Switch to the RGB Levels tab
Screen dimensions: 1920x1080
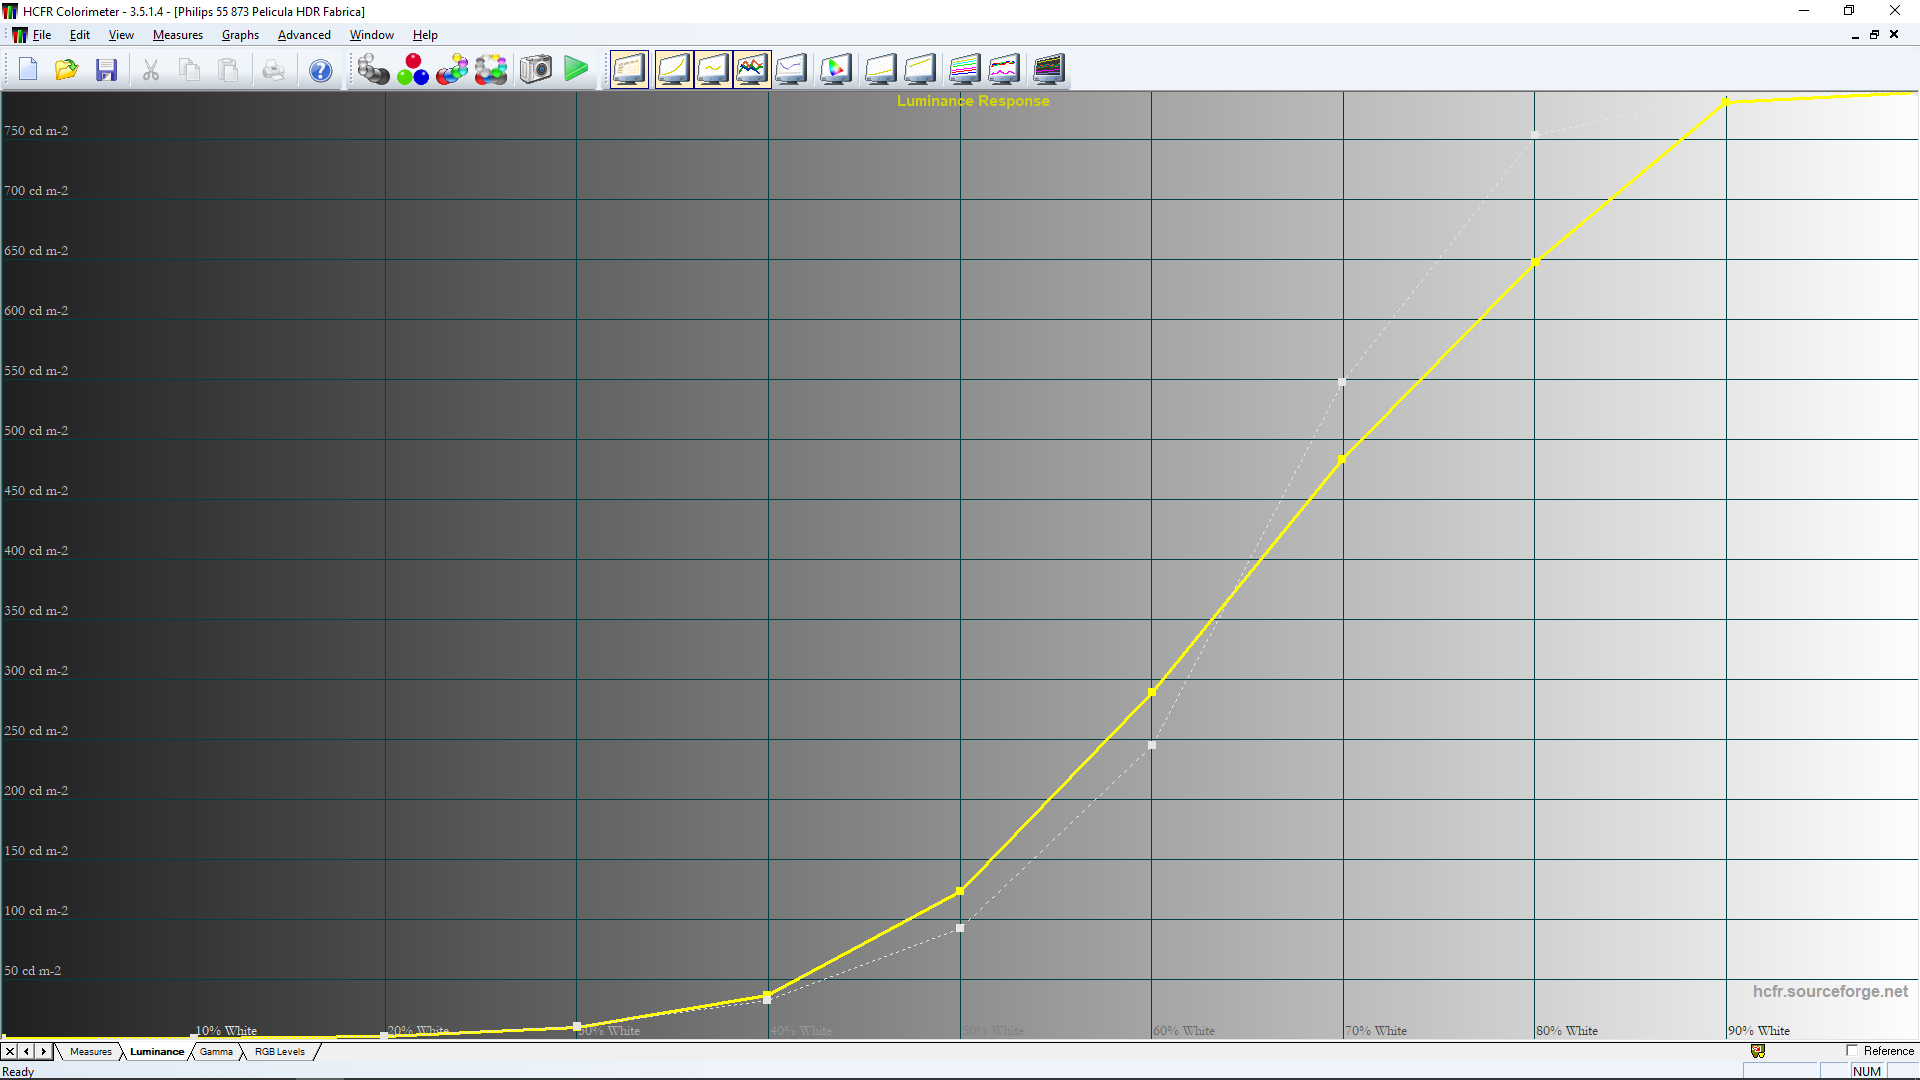[280, 1051]
